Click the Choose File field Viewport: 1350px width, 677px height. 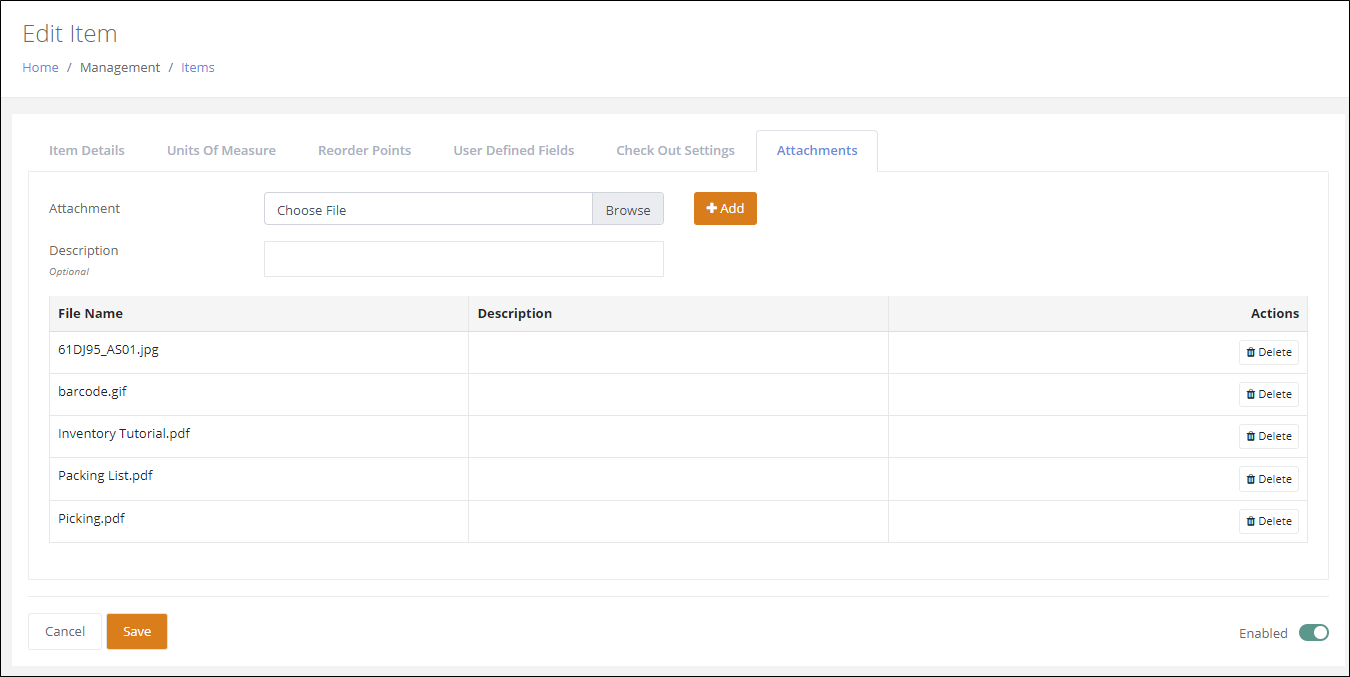[x=429, y=210]
